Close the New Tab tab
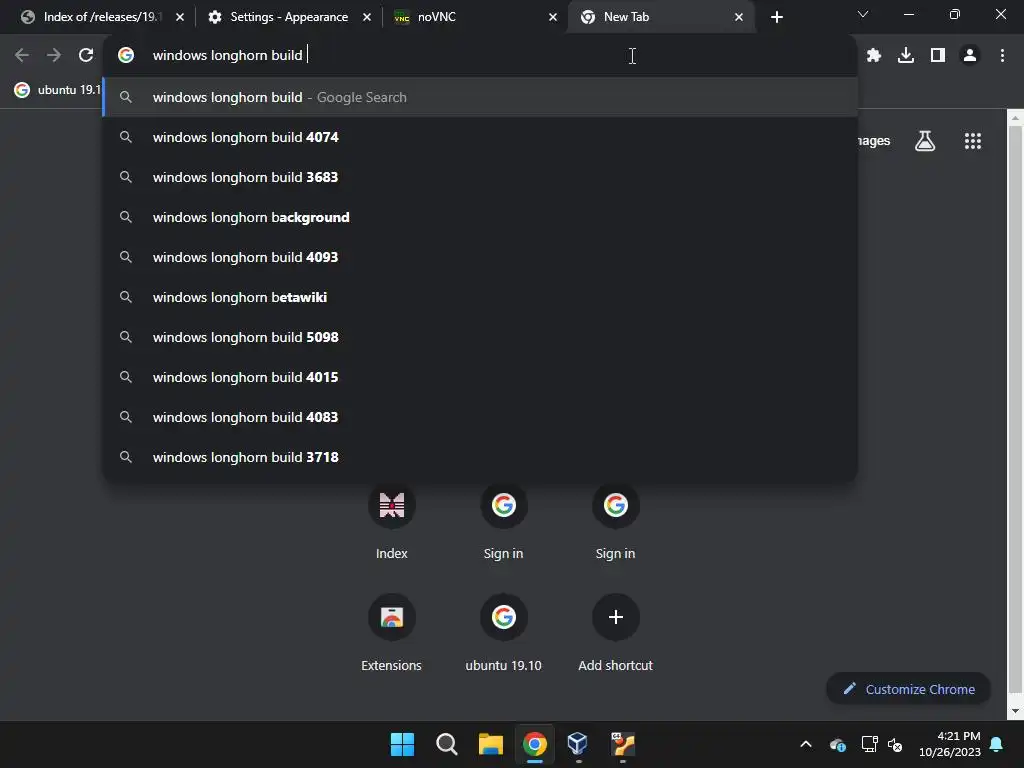The width and height of the screenshot is (1024, 768). tap(739, 17)
